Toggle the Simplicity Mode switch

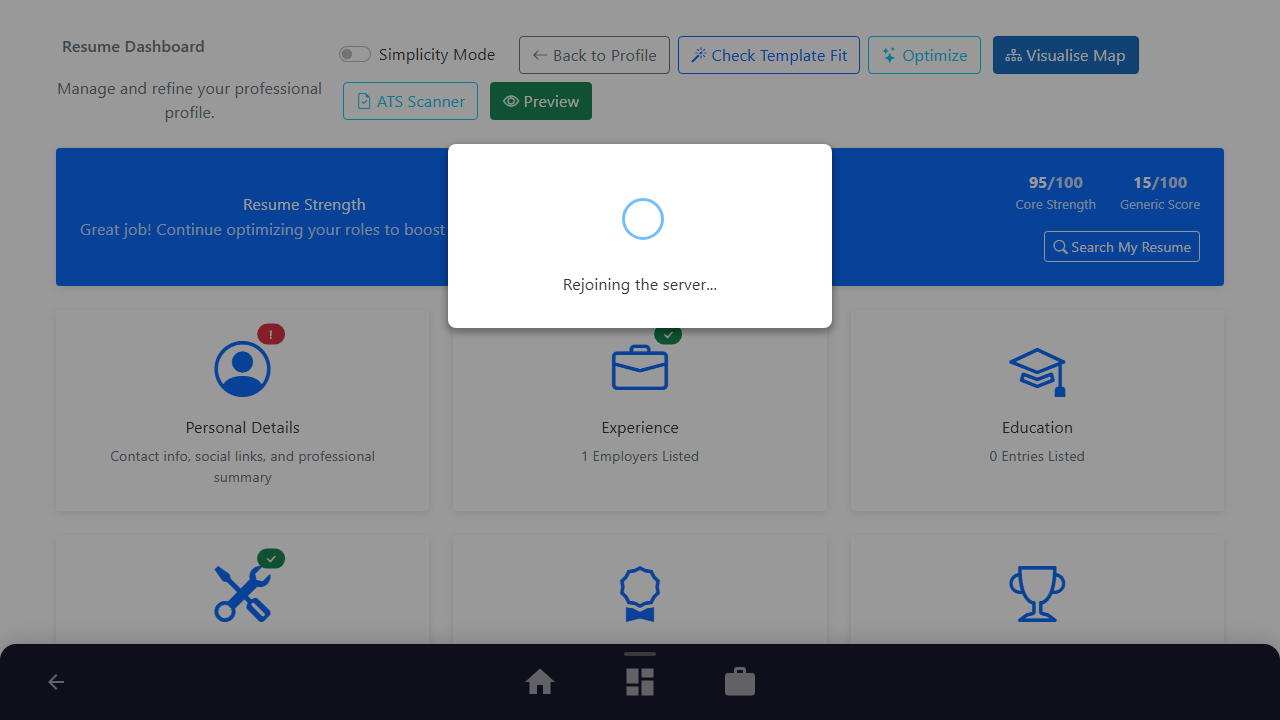pos(355,55)
